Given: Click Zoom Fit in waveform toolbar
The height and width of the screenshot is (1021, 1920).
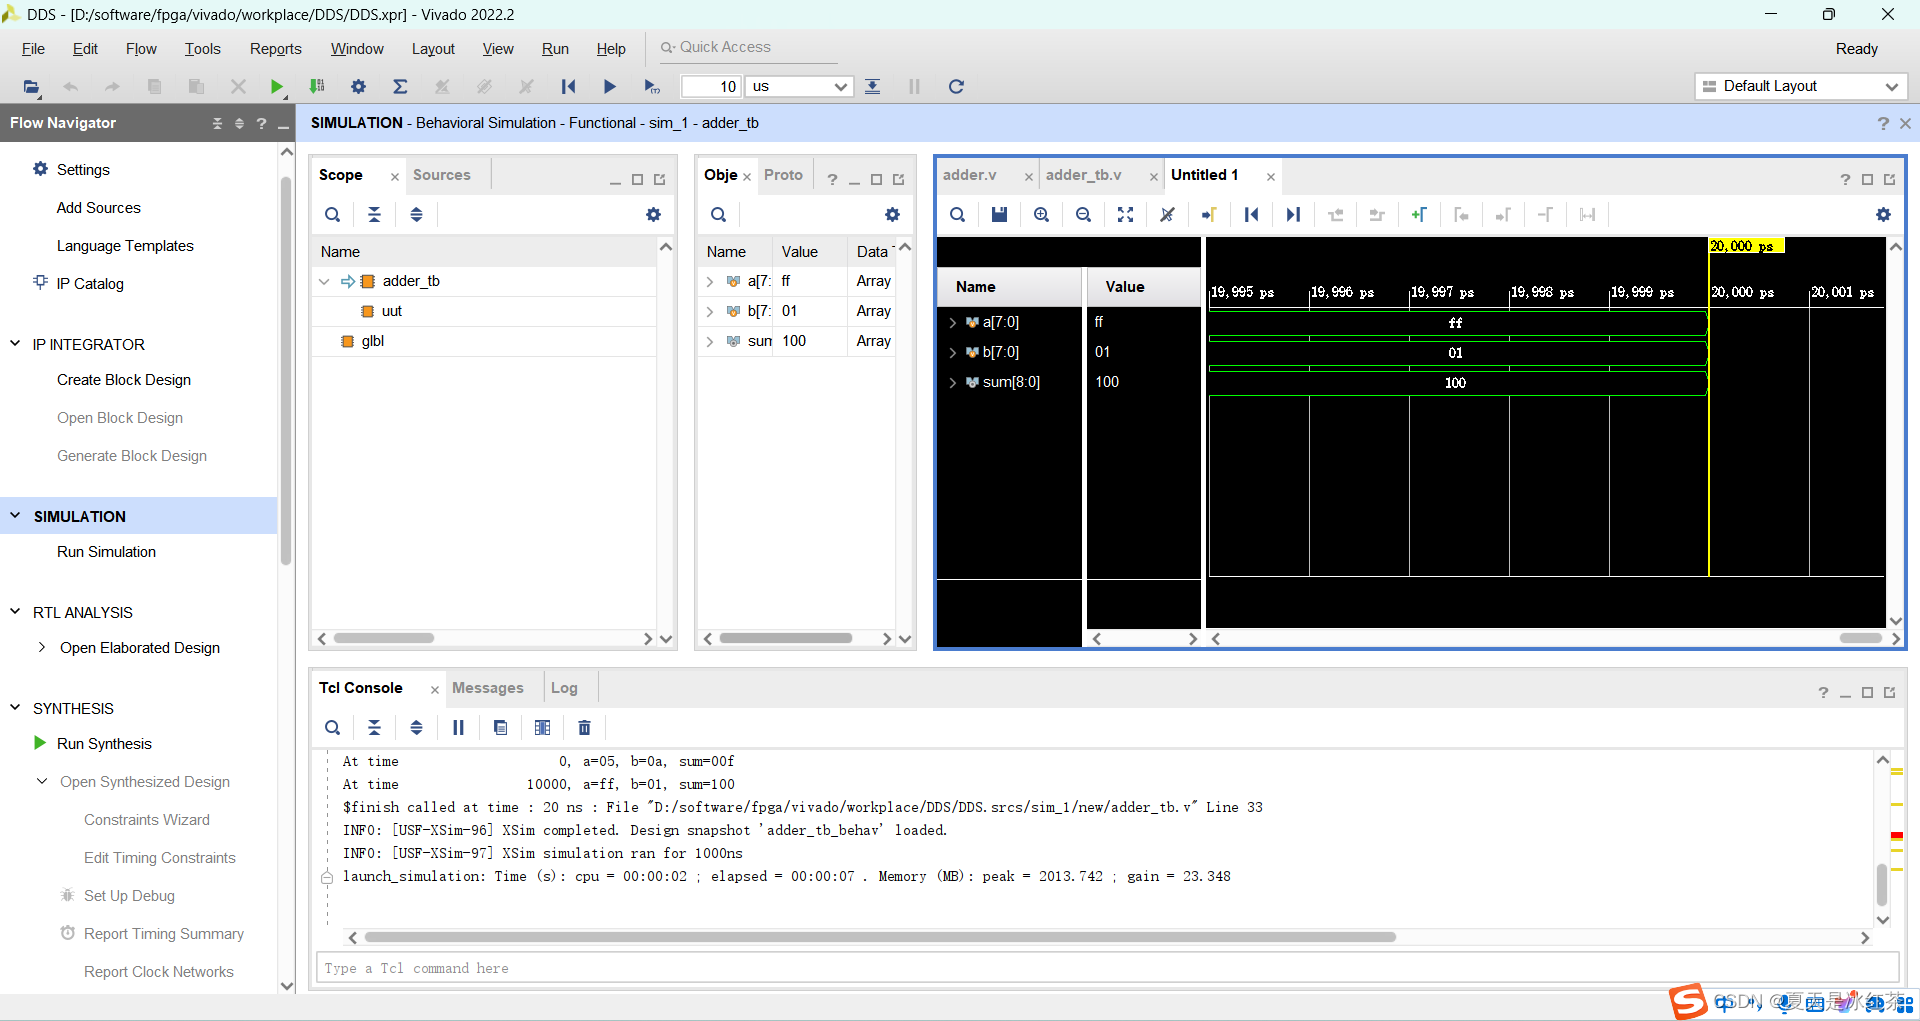Looking at the screenshot, I should 1125,215.
